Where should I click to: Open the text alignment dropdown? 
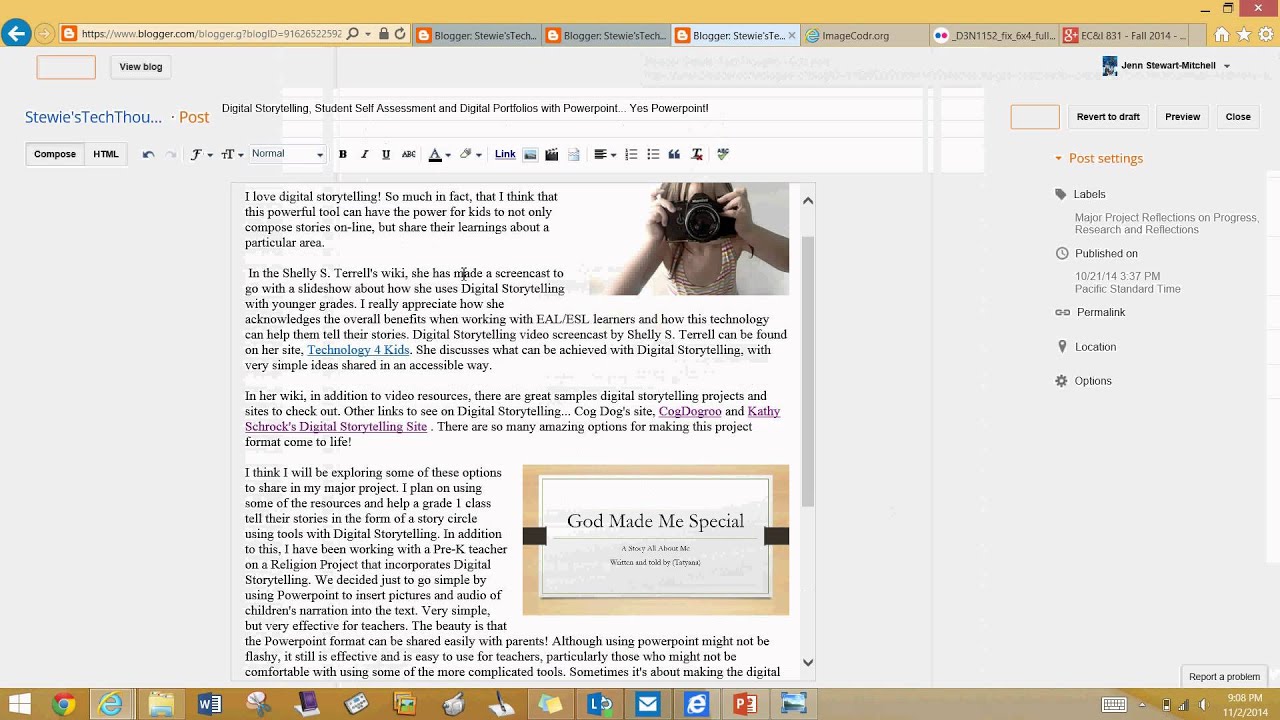point(605,154)
